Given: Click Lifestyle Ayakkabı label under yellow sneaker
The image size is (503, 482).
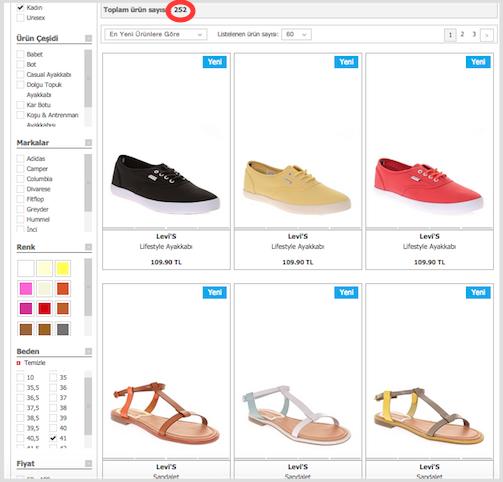Looking at the screenshot, I should [298, 247].
